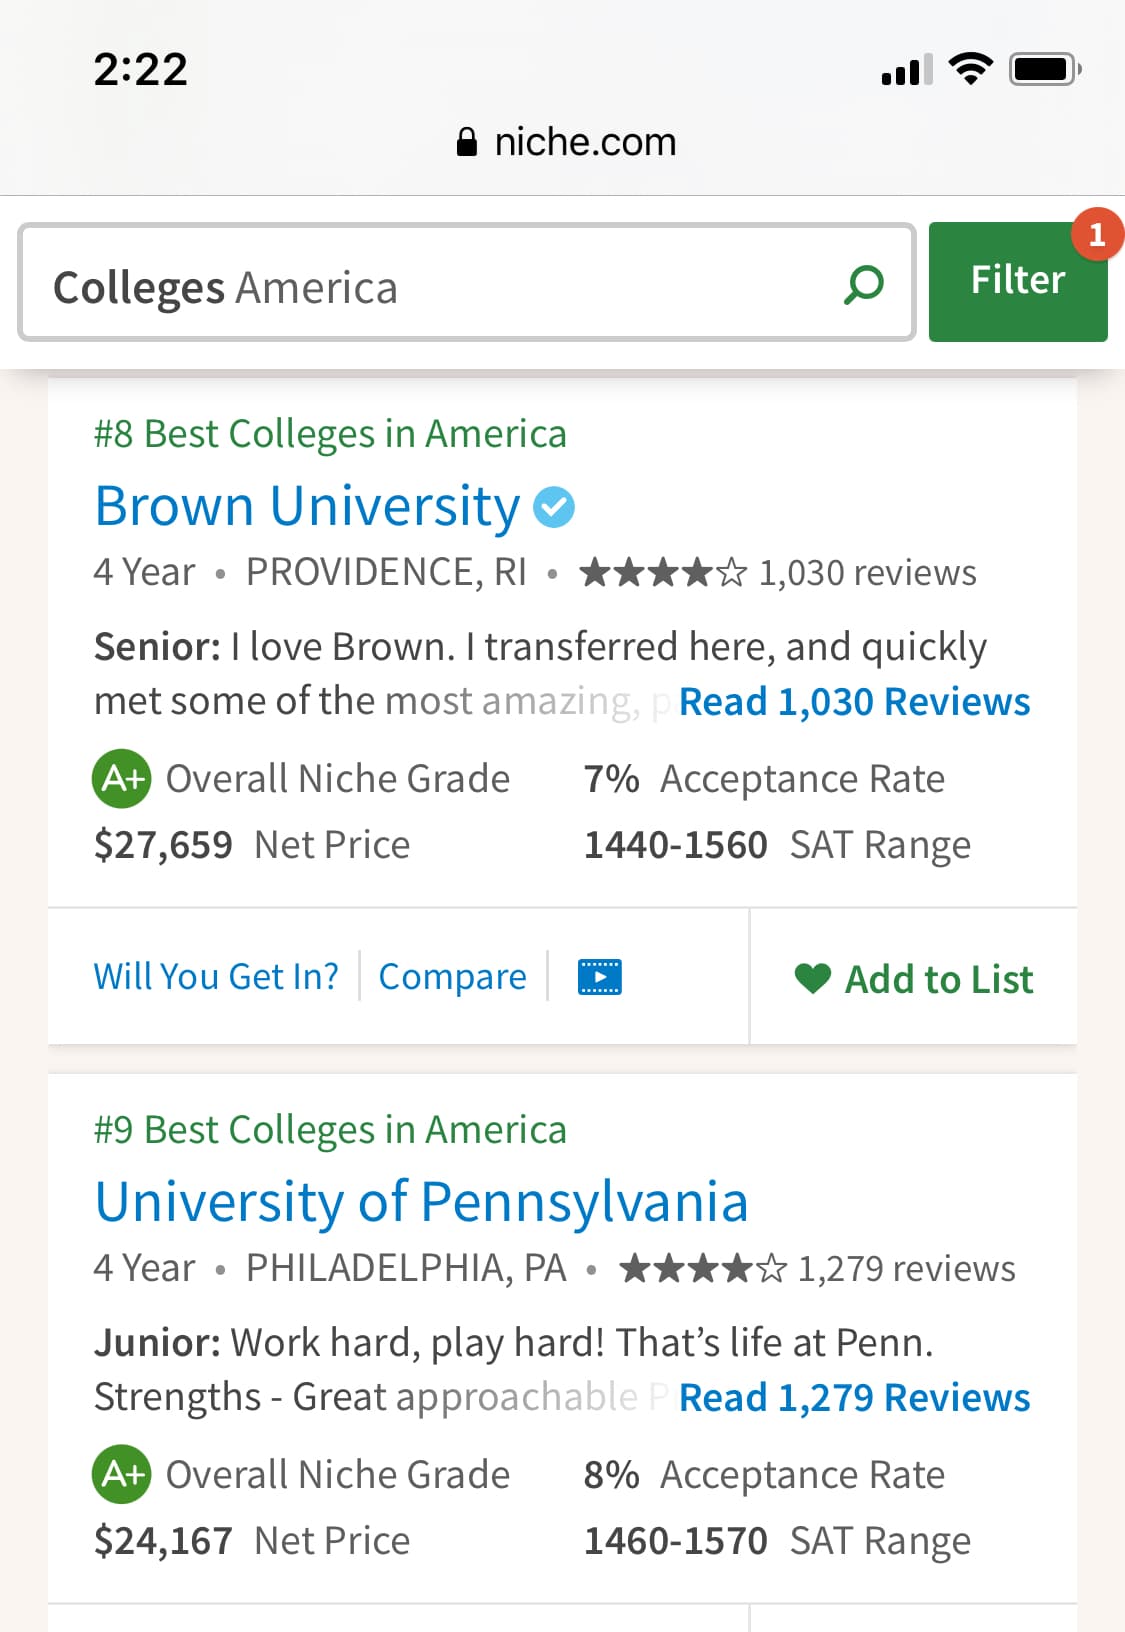The image size is (1125, 1632).
Task: Tap the red filter count badge
Action: [1096, 235]
